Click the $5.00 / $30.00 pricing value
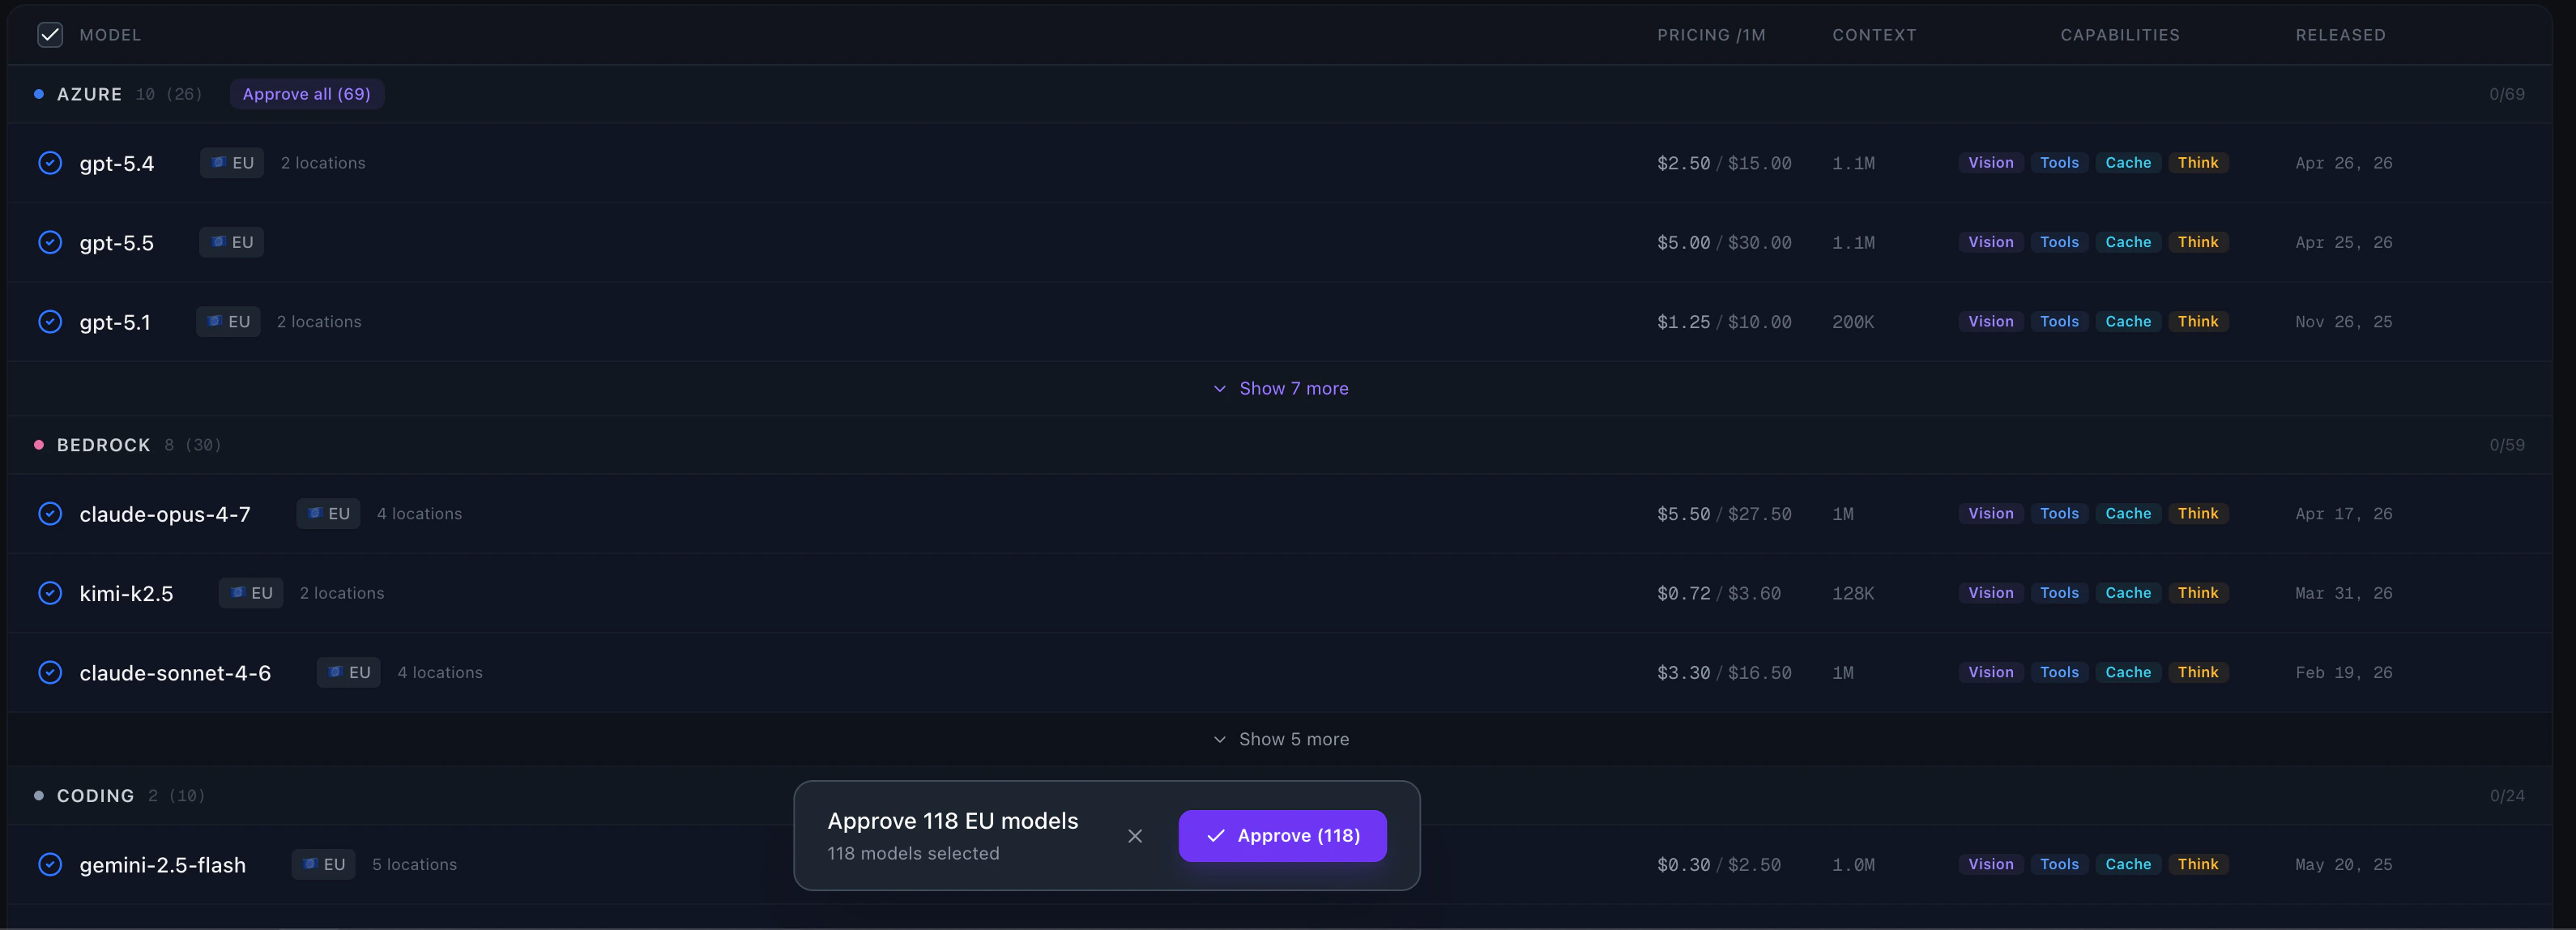 1724,242
